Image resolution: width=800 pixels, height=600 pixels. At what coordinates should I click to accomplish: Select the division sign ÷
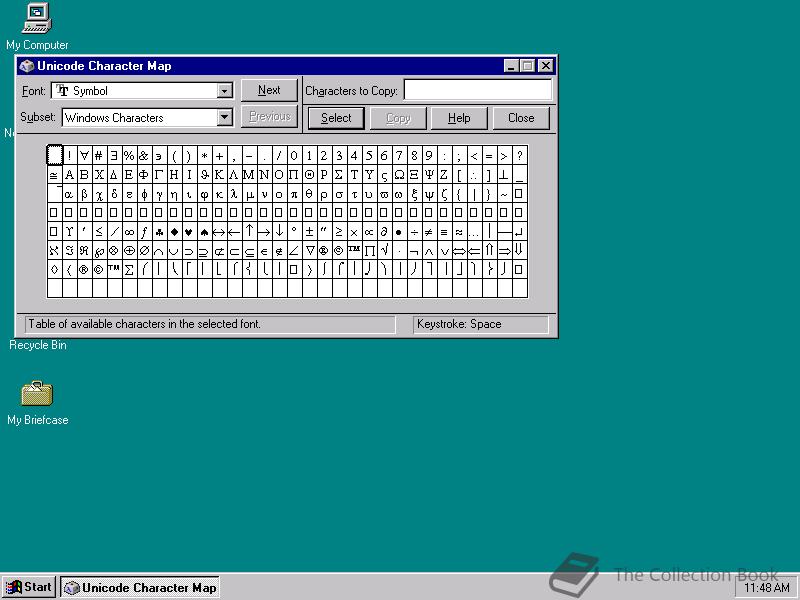(x=414, y=232)
